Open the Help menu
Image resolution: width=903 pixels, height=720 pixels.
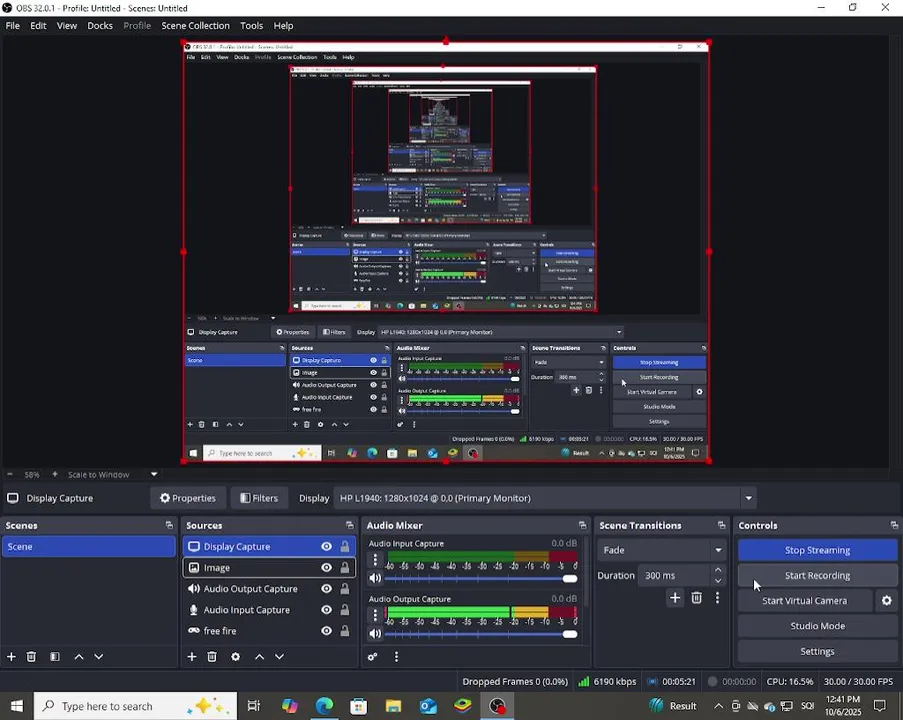pos(283,25)
